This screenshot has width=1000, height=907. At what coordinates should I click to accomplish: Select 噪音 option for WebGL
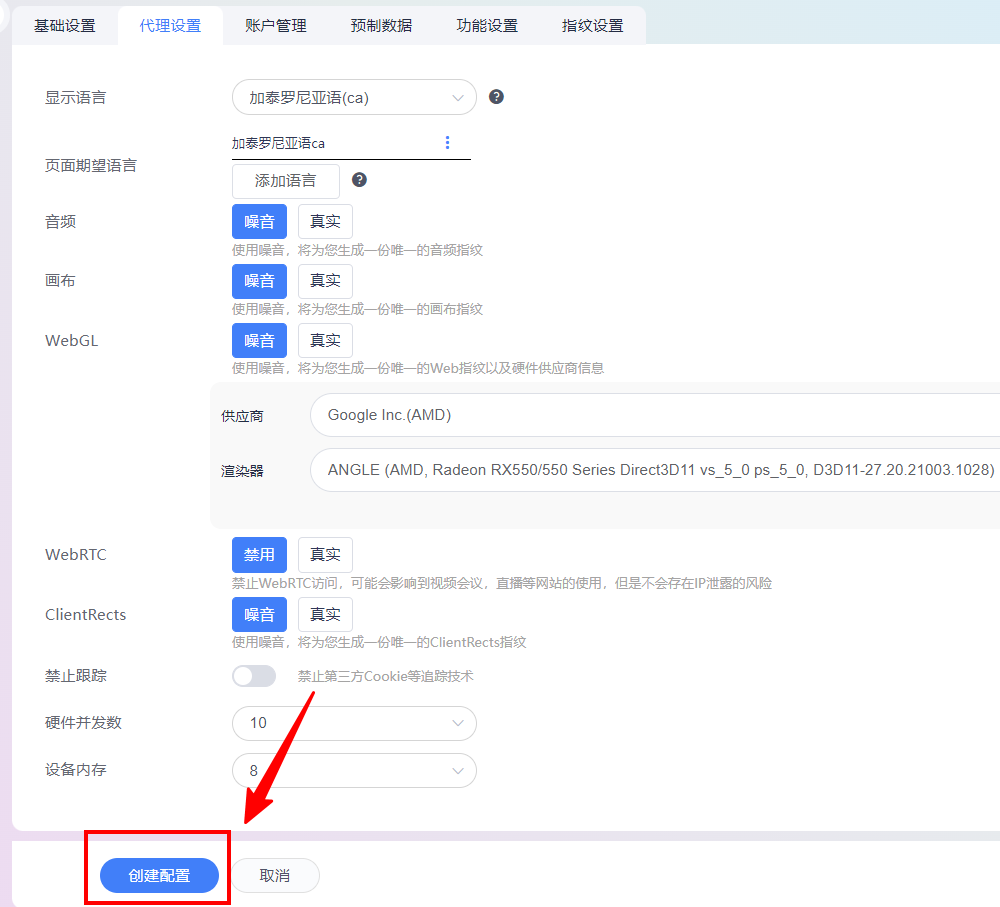coord(259,341)
